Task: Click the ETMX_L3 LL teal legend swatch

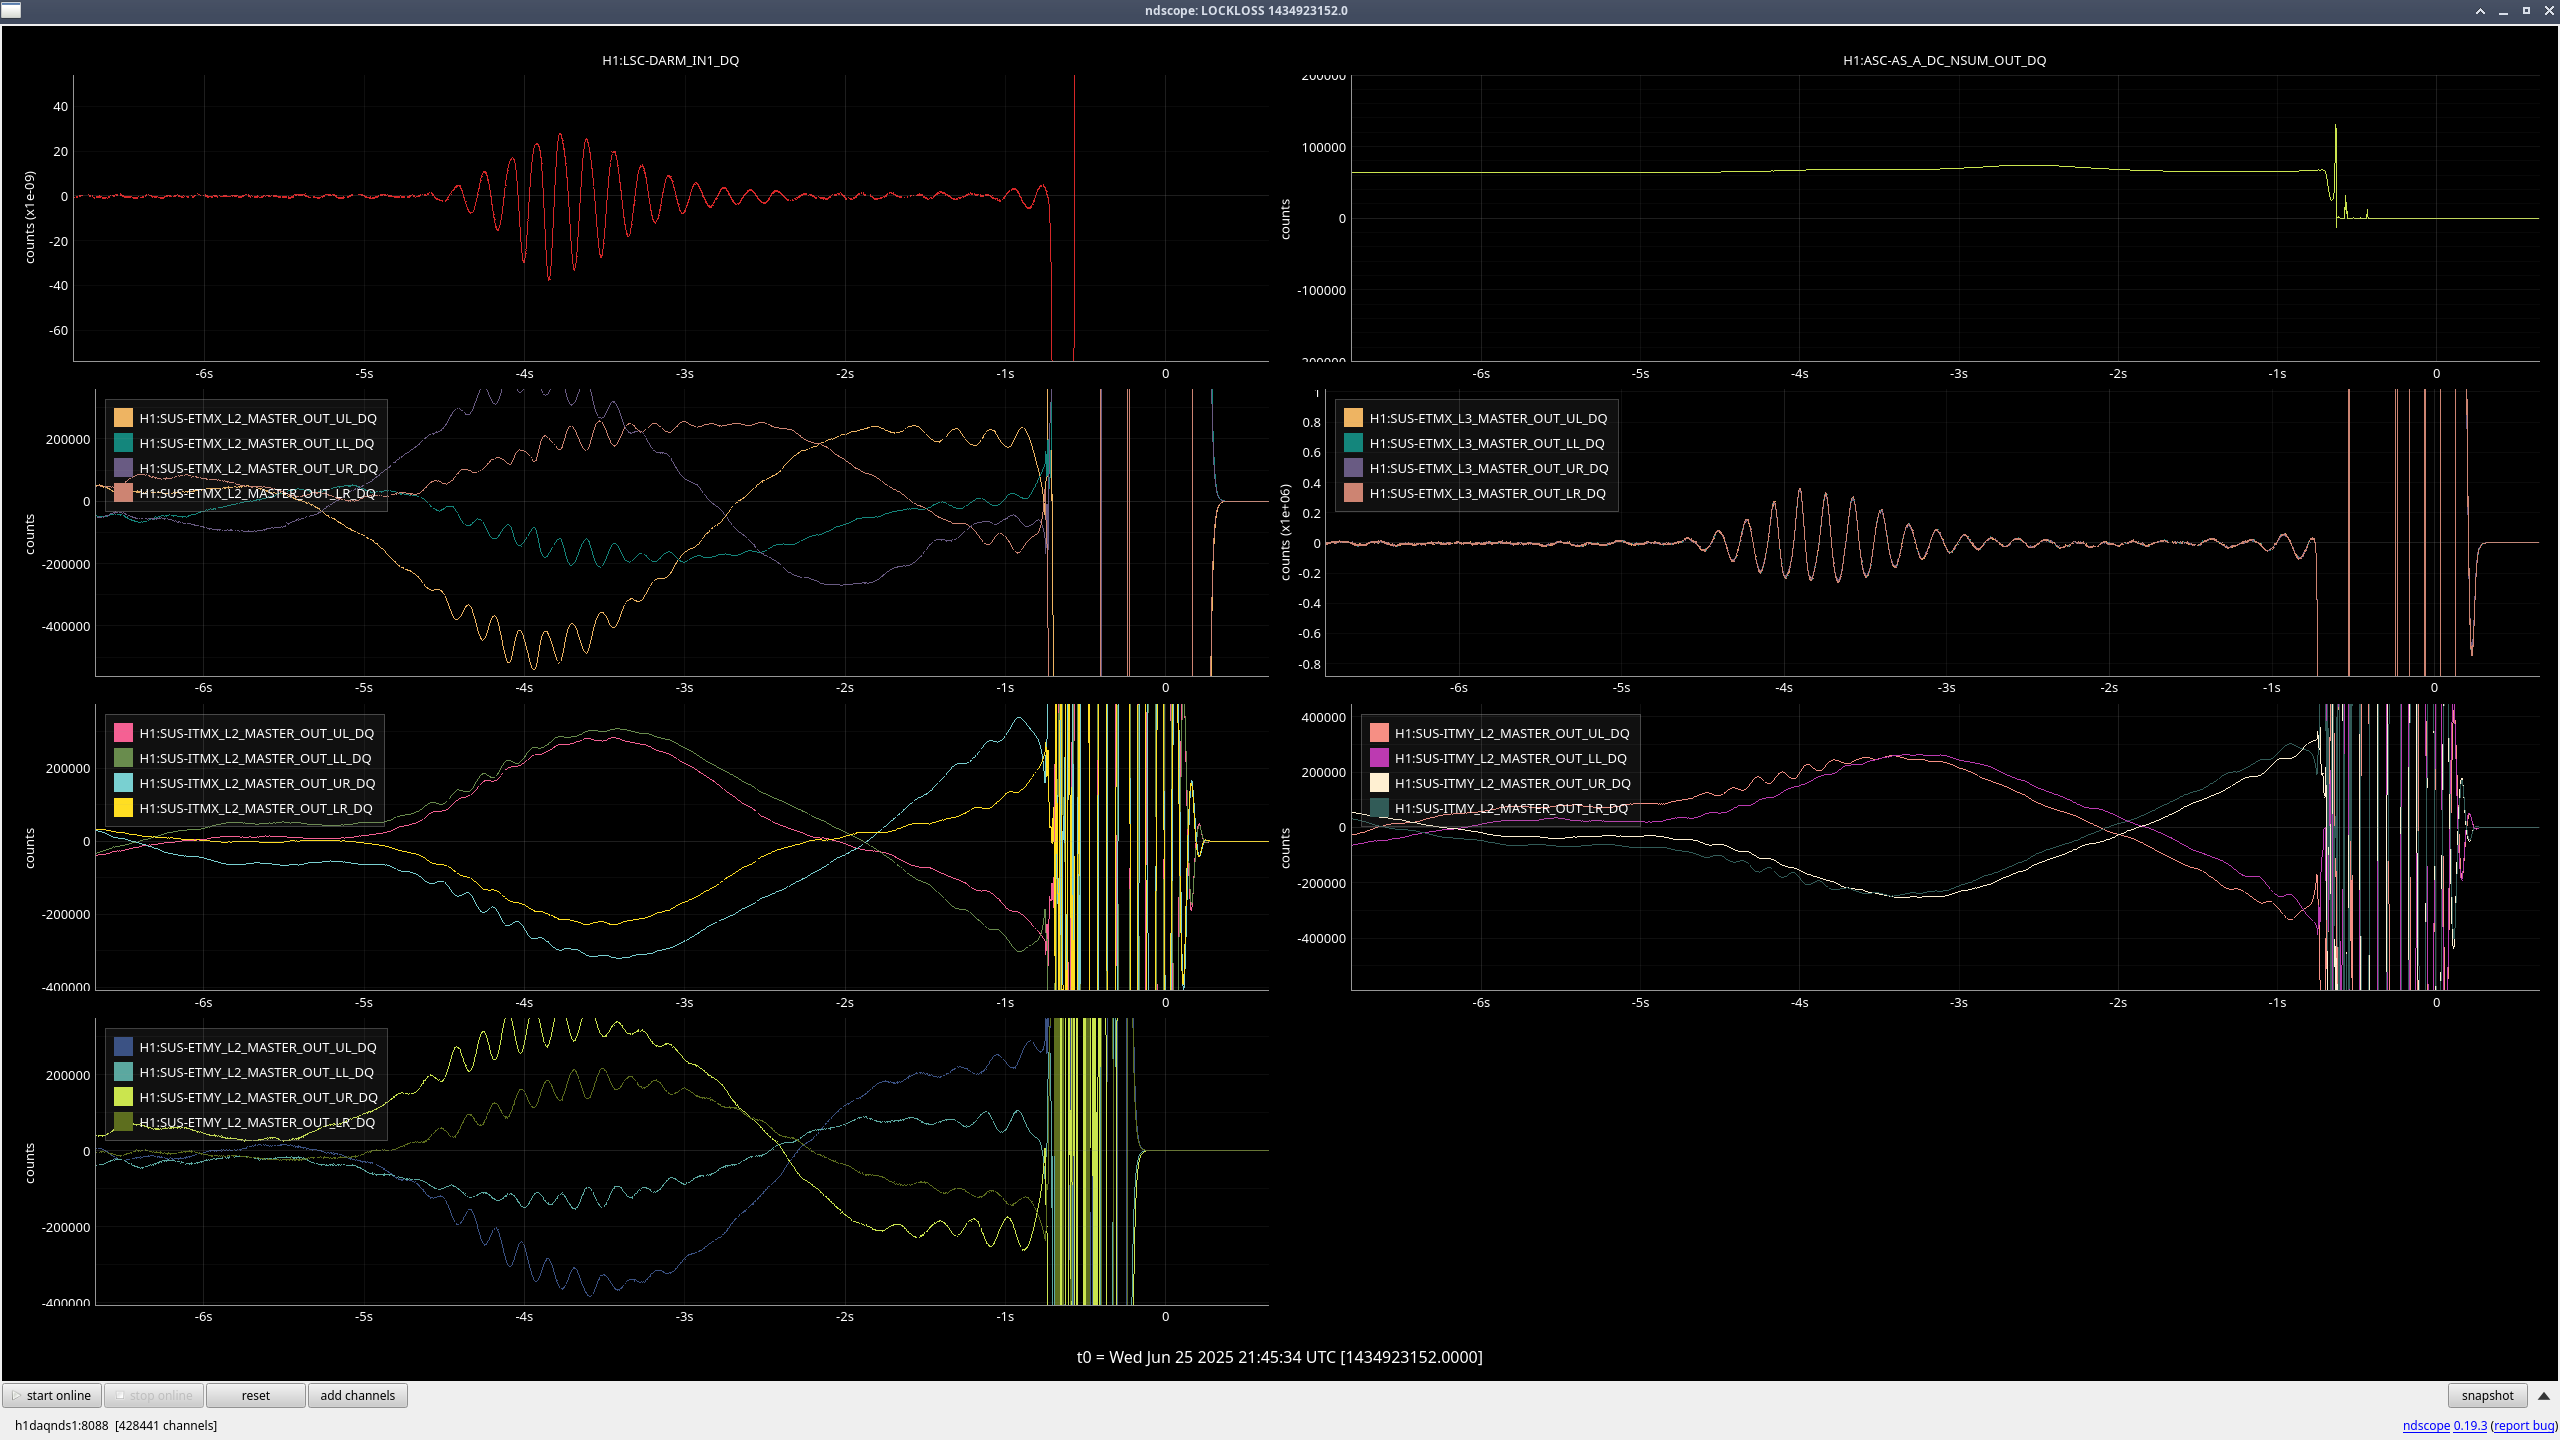Action: (x=1353, y=443)
